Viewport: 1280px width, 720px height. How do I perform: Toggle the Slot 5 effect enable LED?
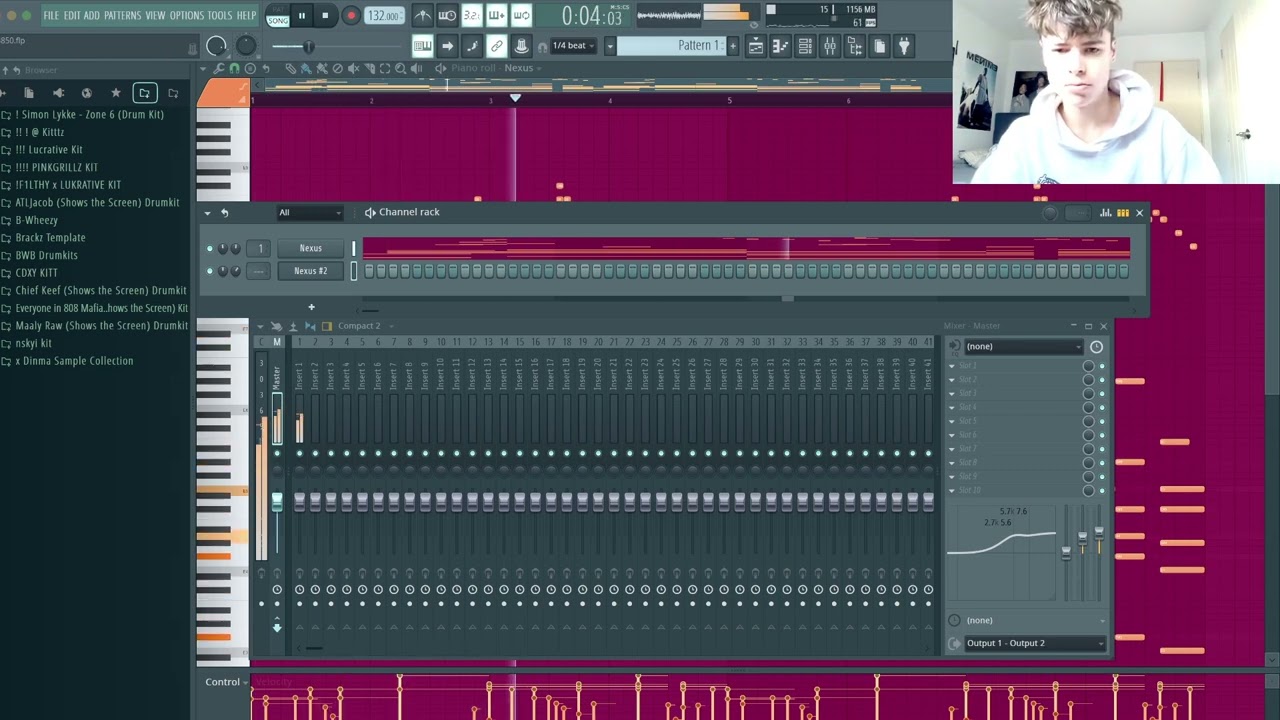(1102, 421)
